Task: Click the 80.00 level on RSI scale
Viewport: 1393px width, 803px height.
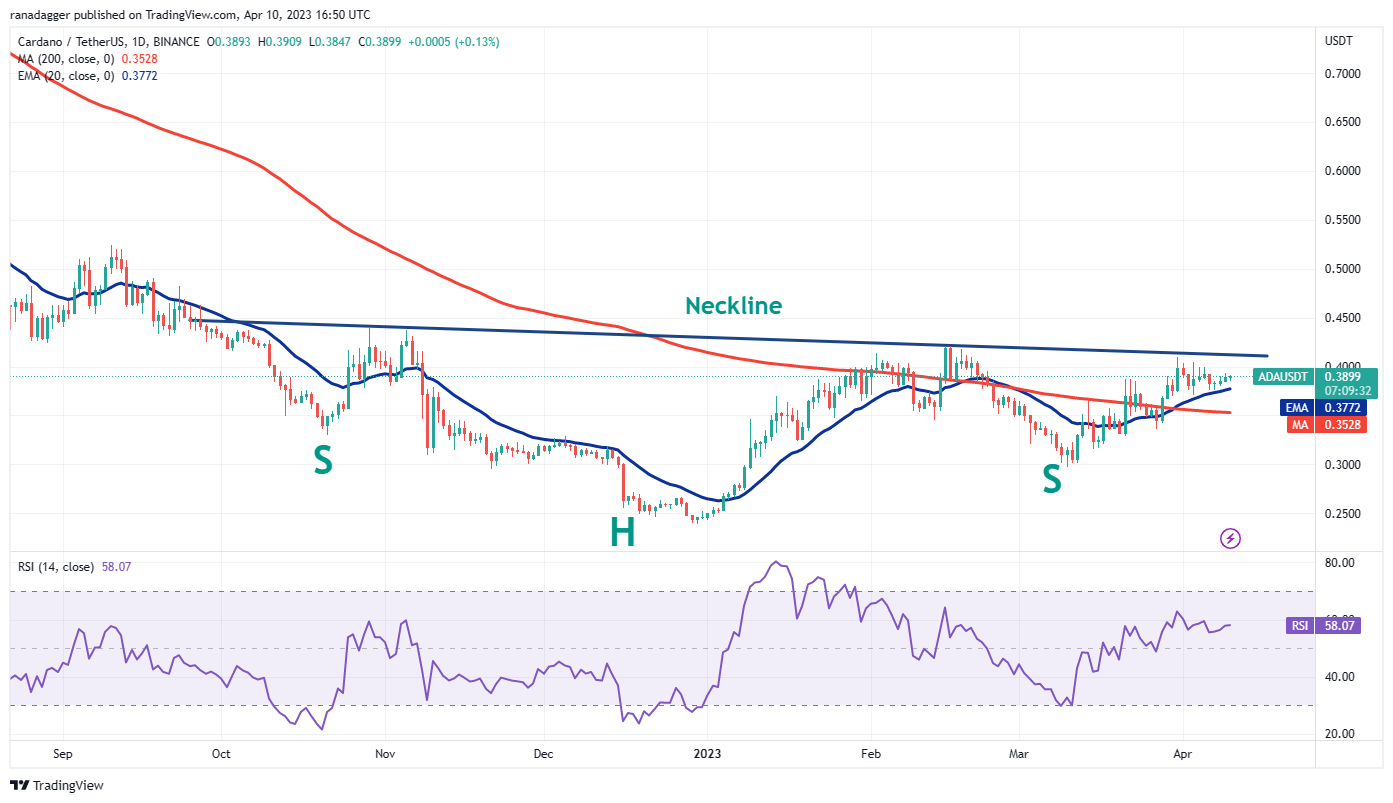Action: [x=1339, y=563]
